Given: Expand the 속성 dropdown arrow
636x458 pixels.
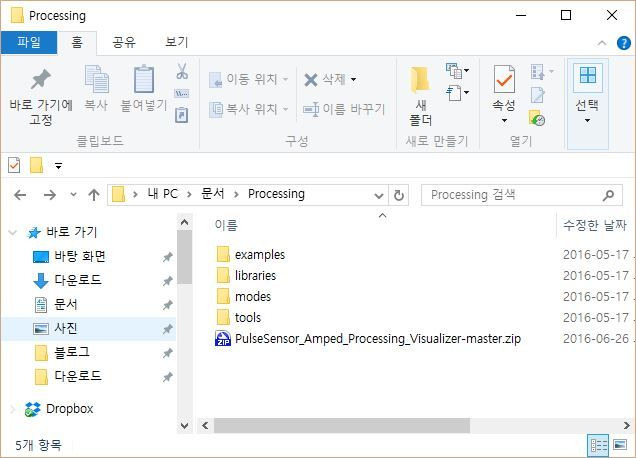Looking at the screenshot, I should pyautogui.click(x=504, y=120).
